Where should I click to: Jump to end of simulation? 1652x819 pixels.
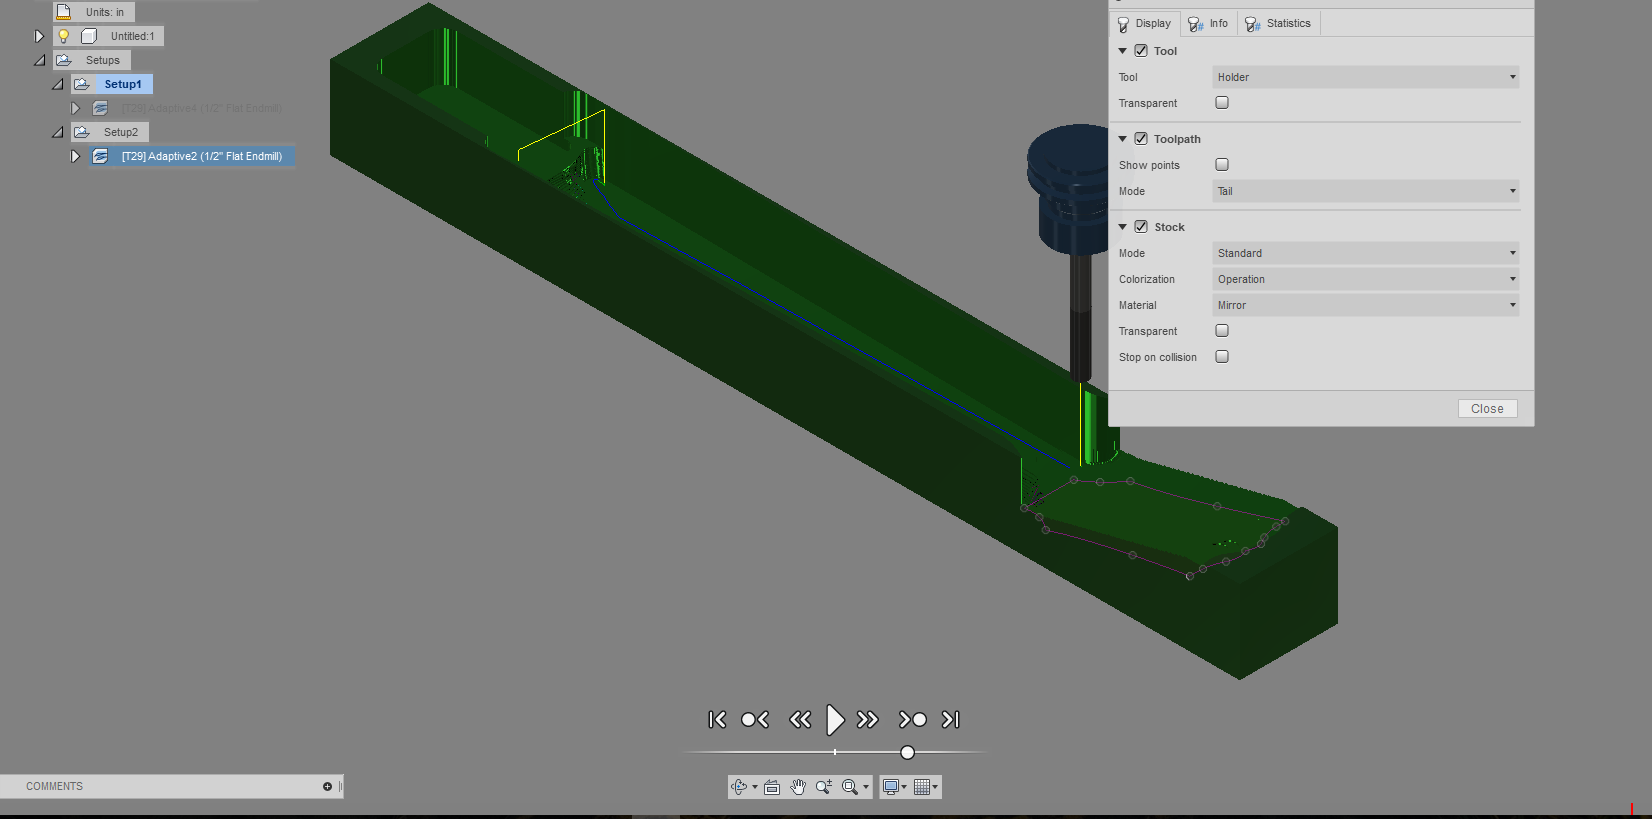[950, 719]
